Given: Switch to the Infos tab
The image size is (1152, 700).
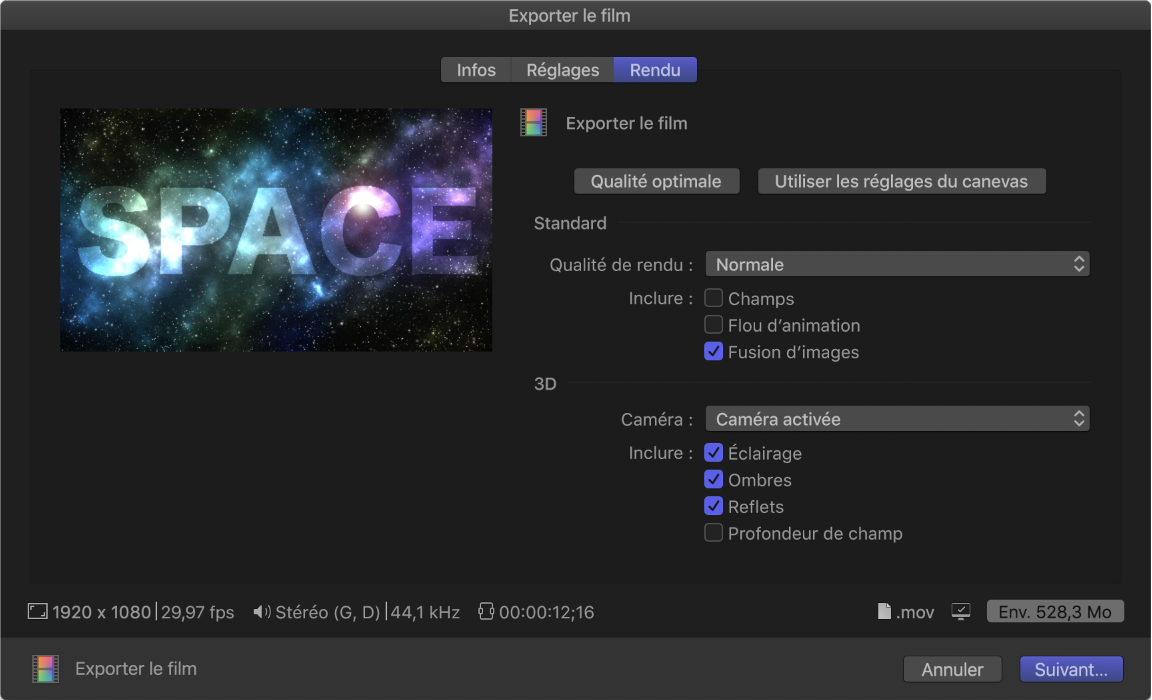Looking at the screenshot, I should tap(476, 69).
